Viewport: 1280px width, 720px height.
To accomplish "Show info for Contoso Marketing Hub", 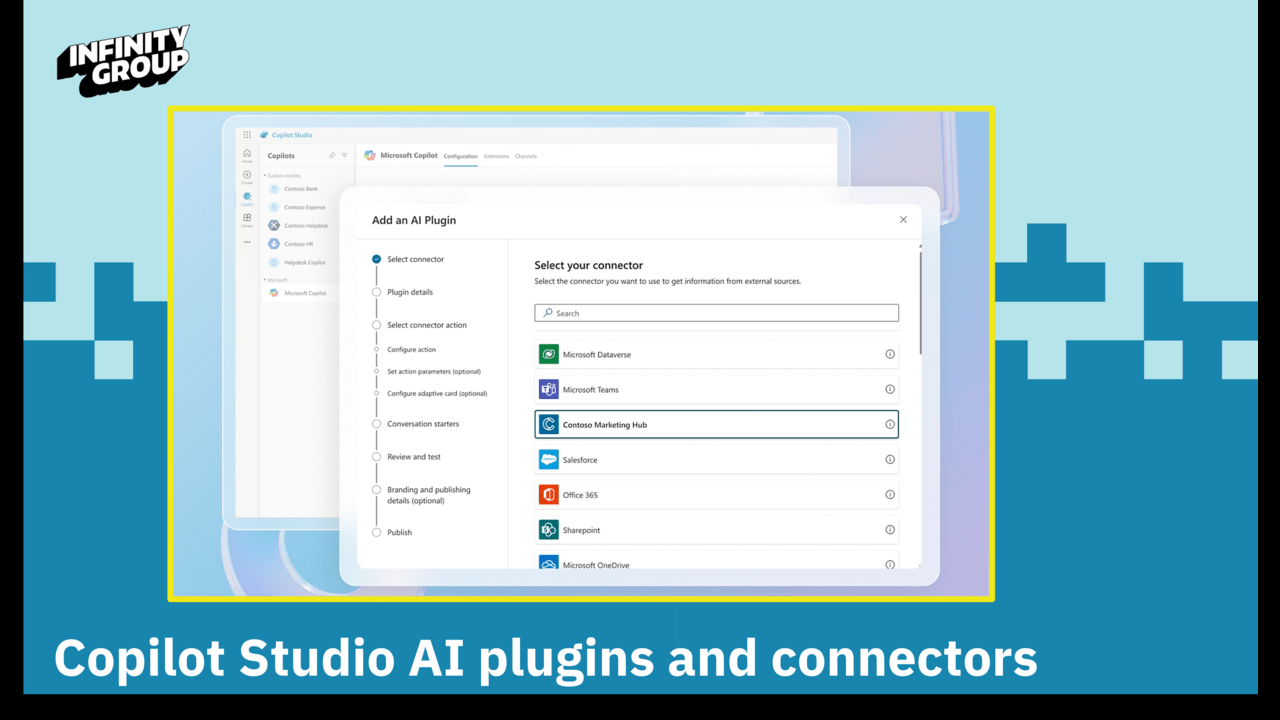I will (890, 424).
